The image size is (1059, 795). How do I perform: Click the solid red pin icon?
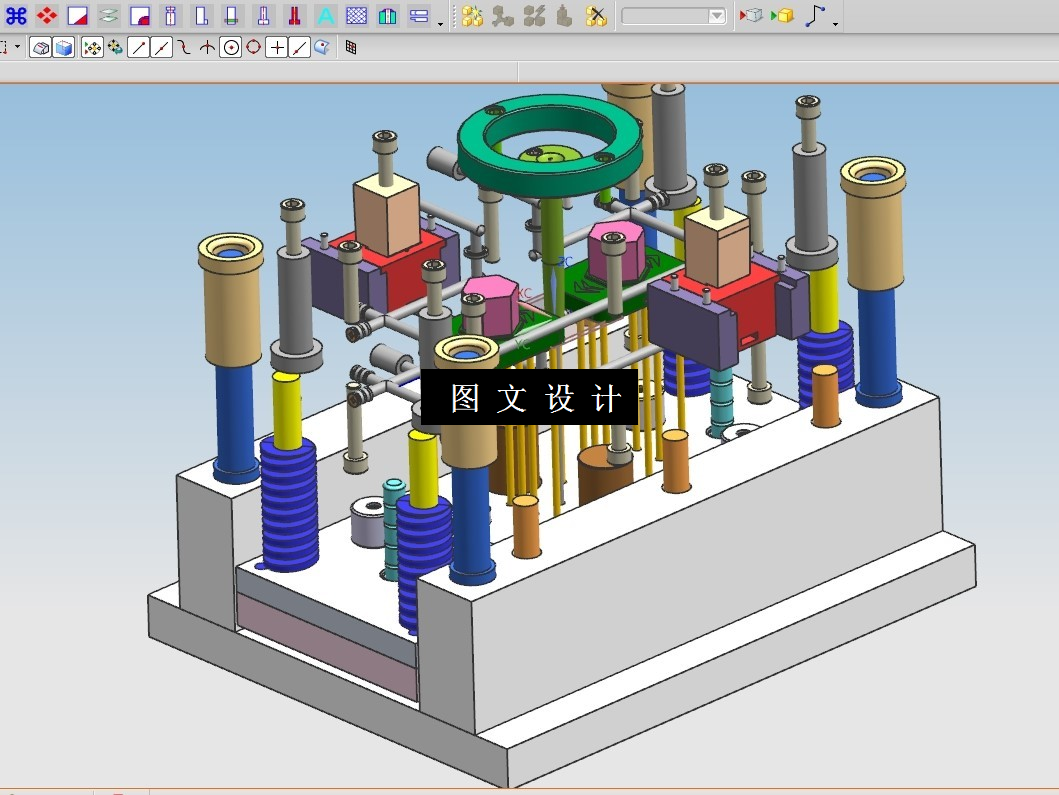294,15
